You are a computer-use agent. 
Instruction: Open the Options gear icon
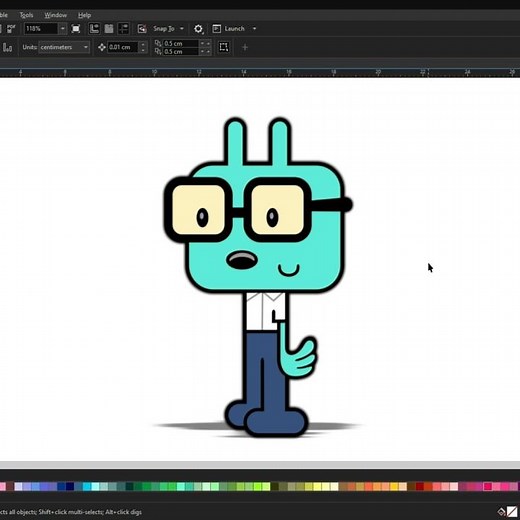(x=198, y=29)
